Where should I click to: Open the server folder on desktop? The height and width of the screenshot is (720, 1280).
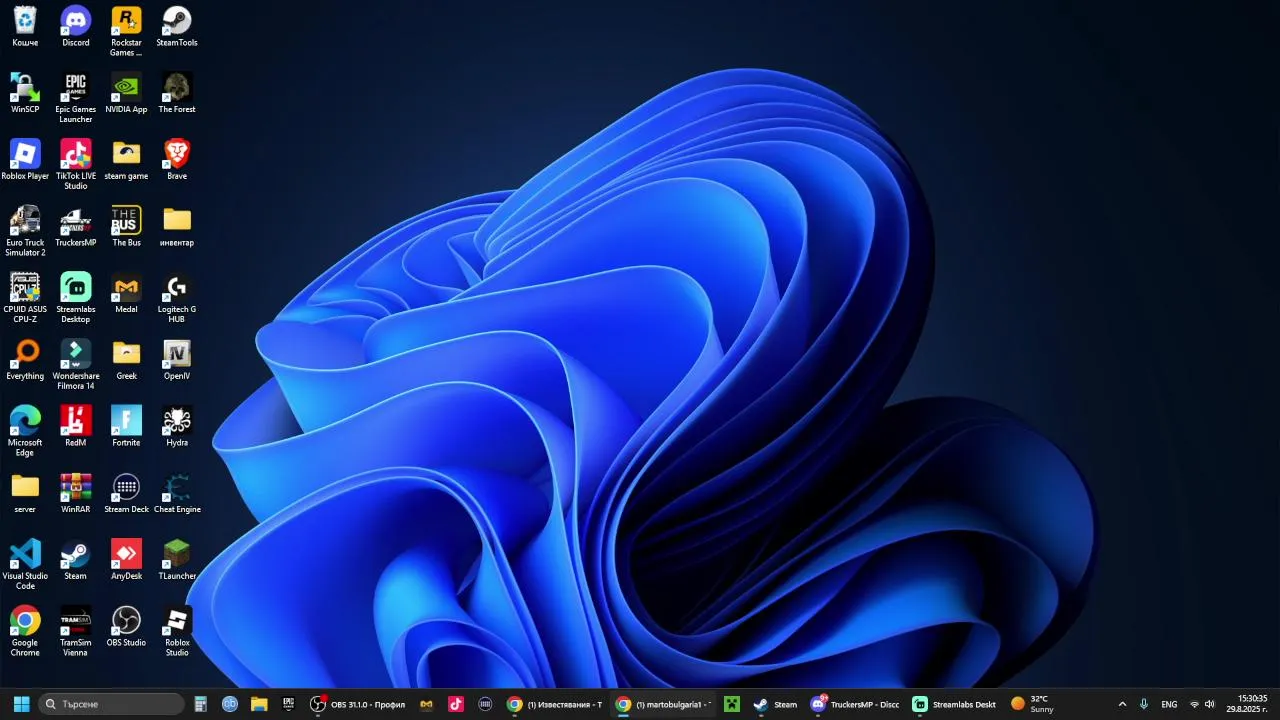[25, 493]
